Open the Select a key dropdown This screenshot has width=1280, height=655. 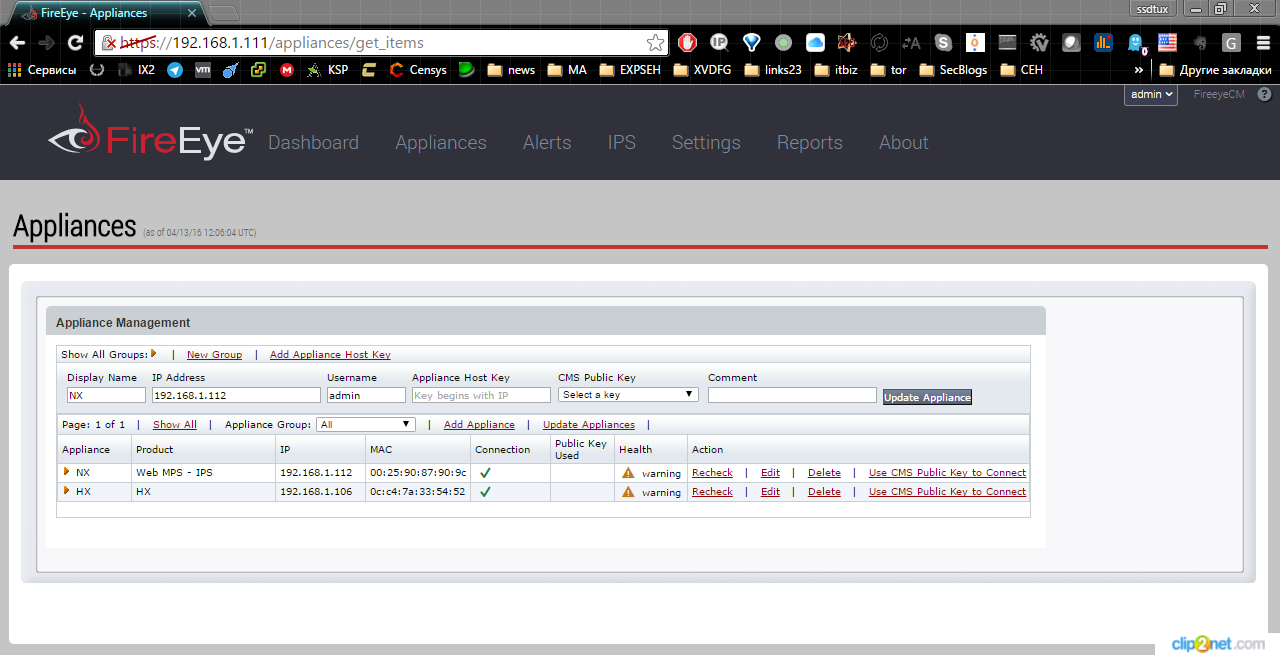(627, 394)
